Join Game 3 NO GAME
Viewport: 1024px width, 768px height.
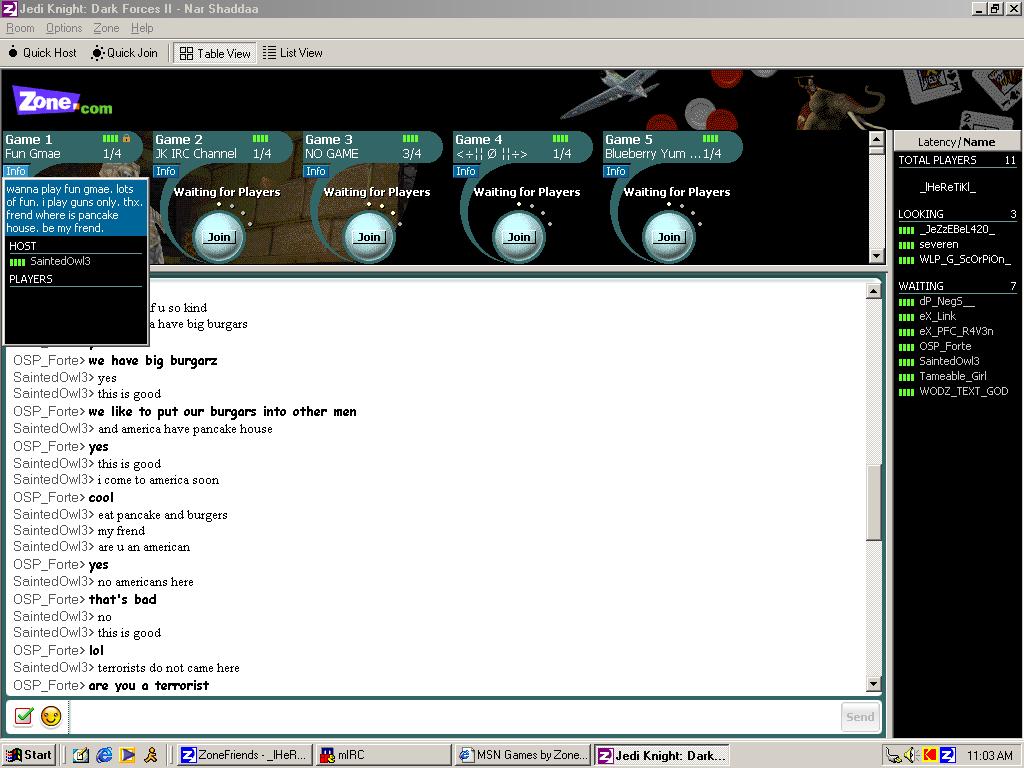click(x=369, y=237)
